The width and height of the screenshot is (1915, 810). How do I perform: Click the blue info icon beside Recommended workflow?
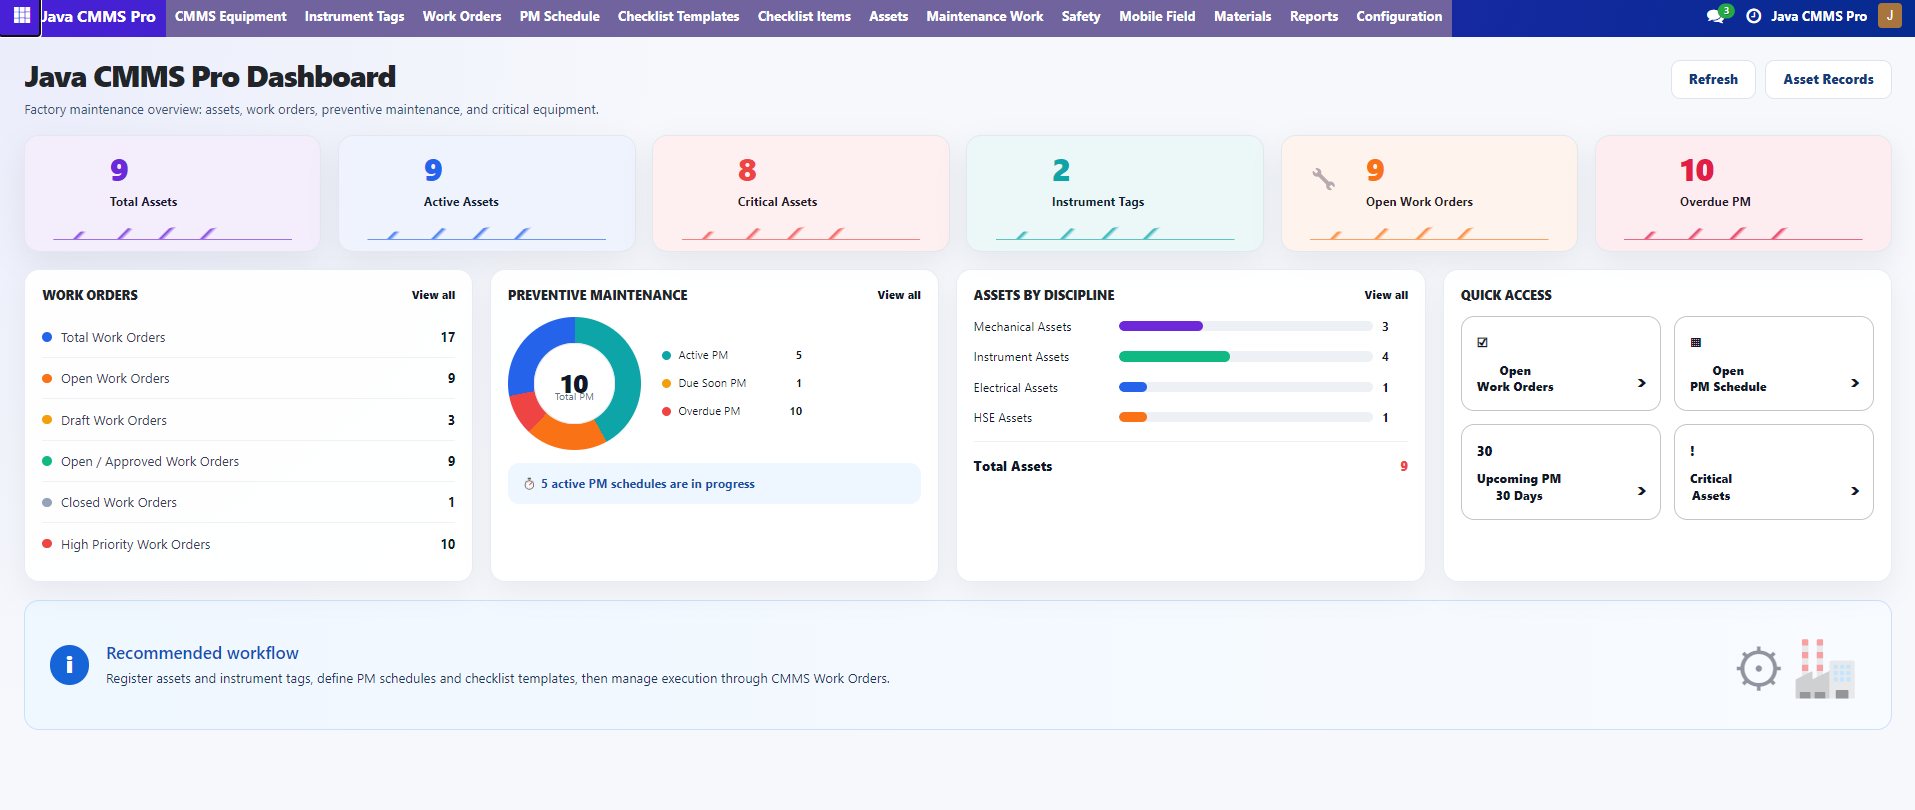pyautogui.click(x=69, y=665)
